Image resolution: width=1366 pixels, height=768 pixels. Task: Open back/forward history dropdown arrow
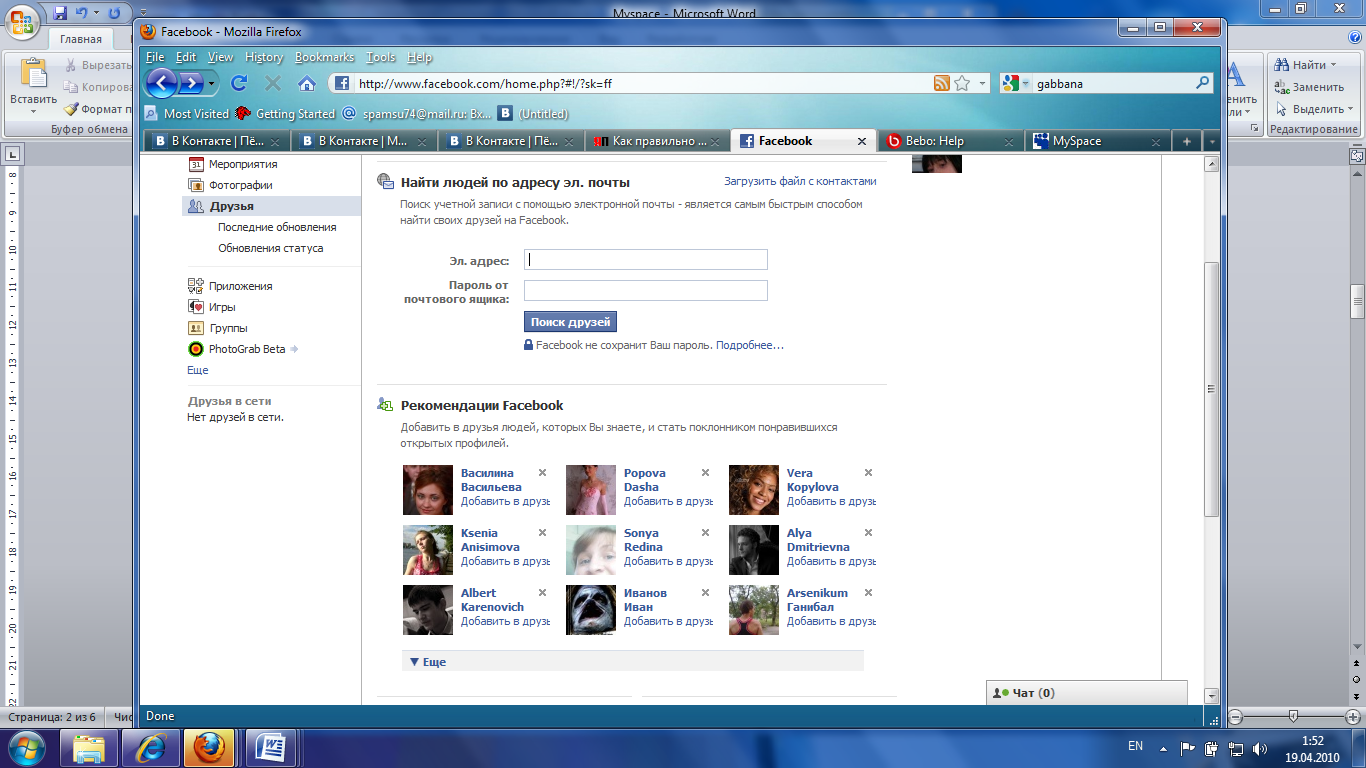pos(212,83)
